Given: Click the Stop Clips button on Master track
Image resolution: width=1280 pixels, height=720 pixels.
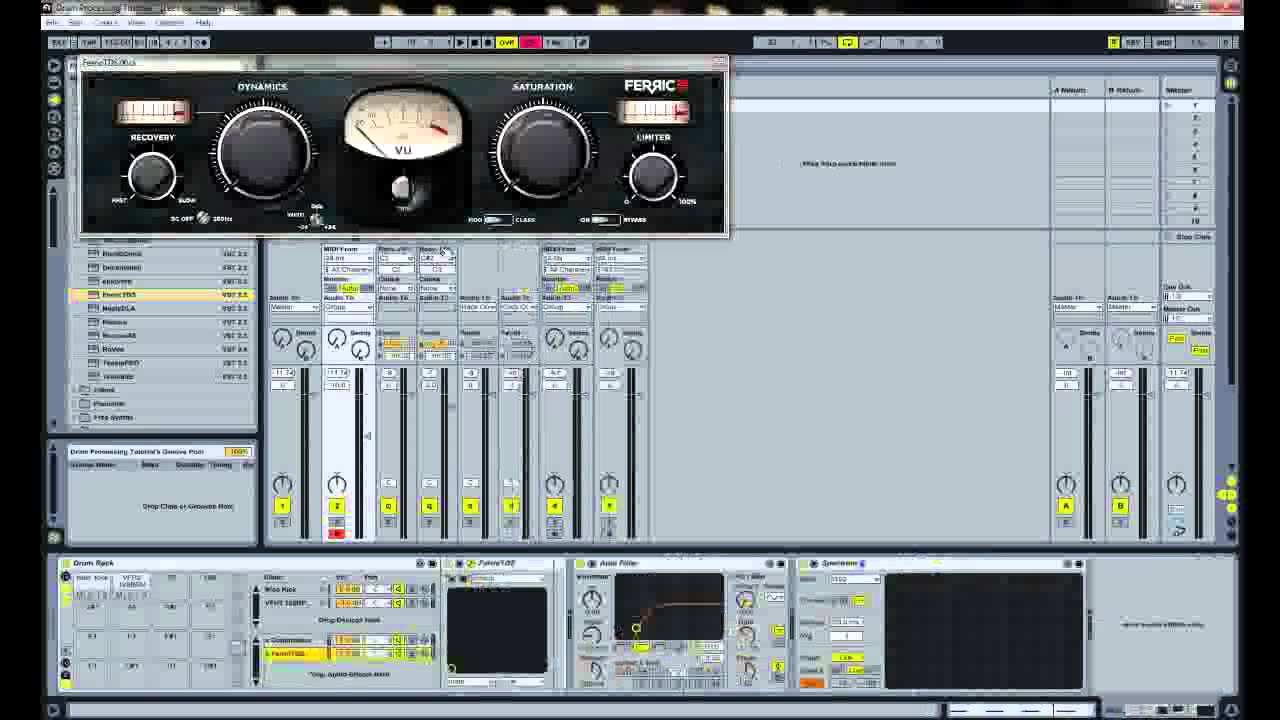Looking at the screenshot, I should pyautogui.click(x=1188, y=237).
